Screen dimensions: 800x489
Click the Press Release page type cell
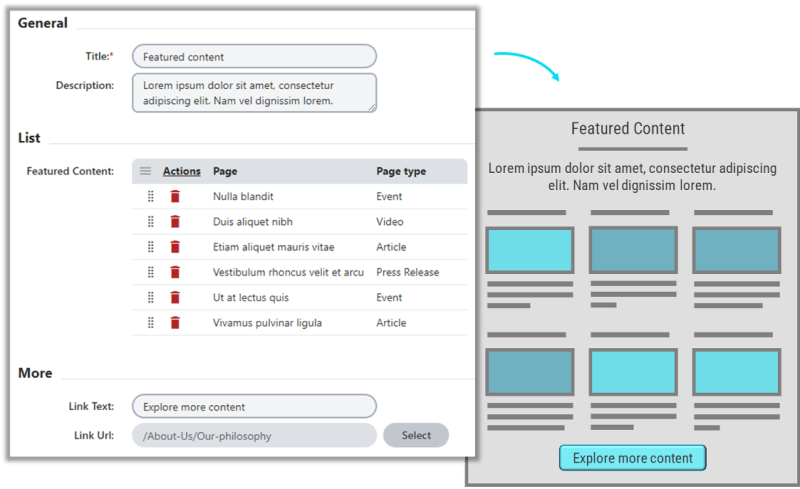pos(408,273)
